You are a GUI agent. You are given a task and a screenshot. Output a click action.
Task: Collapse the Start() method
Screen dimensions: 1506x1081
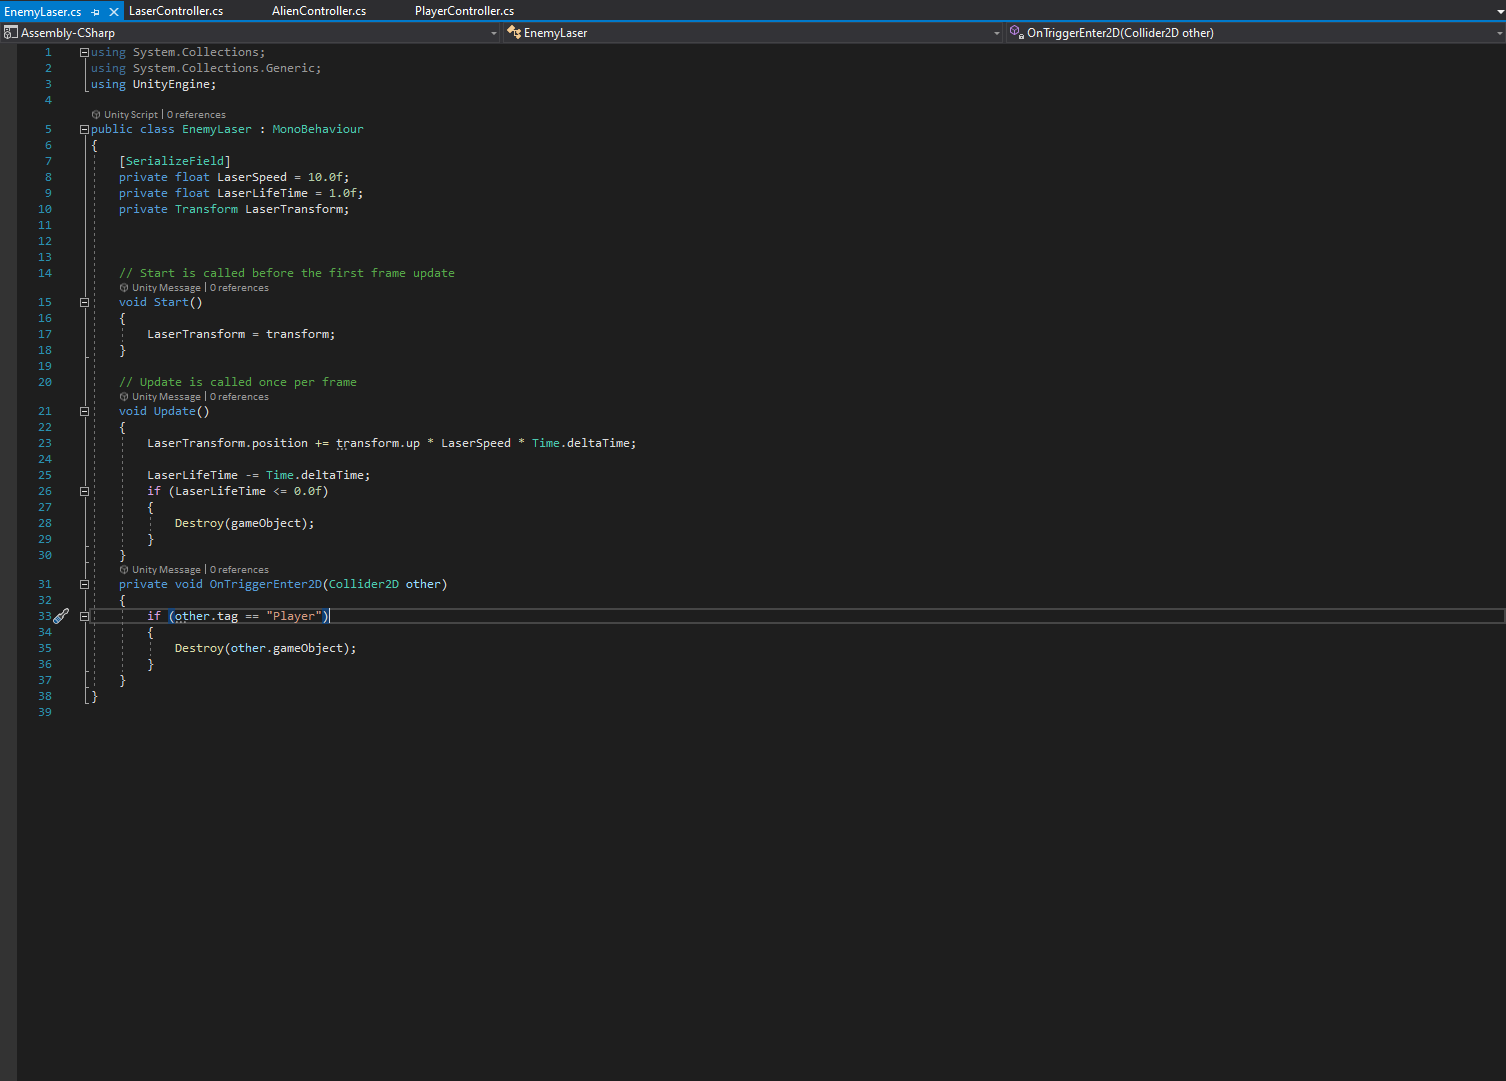coord(84,302)
